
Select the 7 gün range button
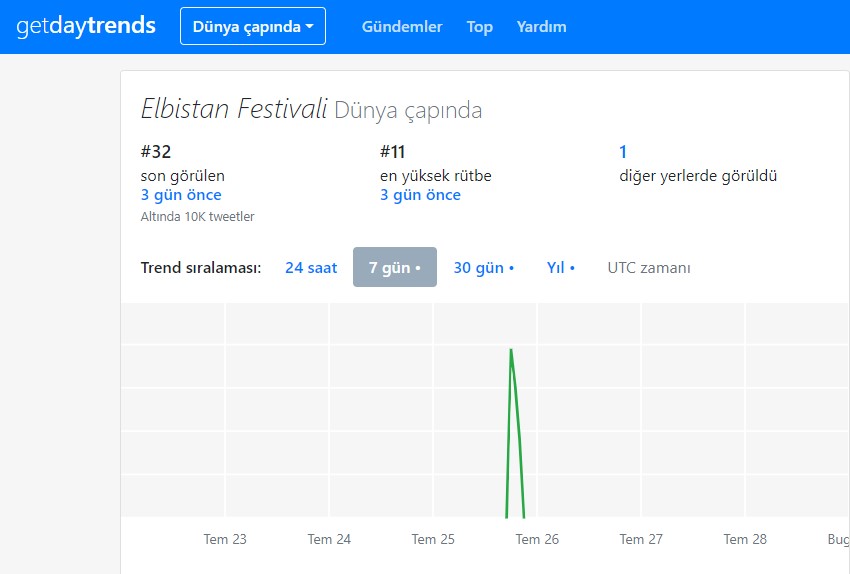[394, 268]
